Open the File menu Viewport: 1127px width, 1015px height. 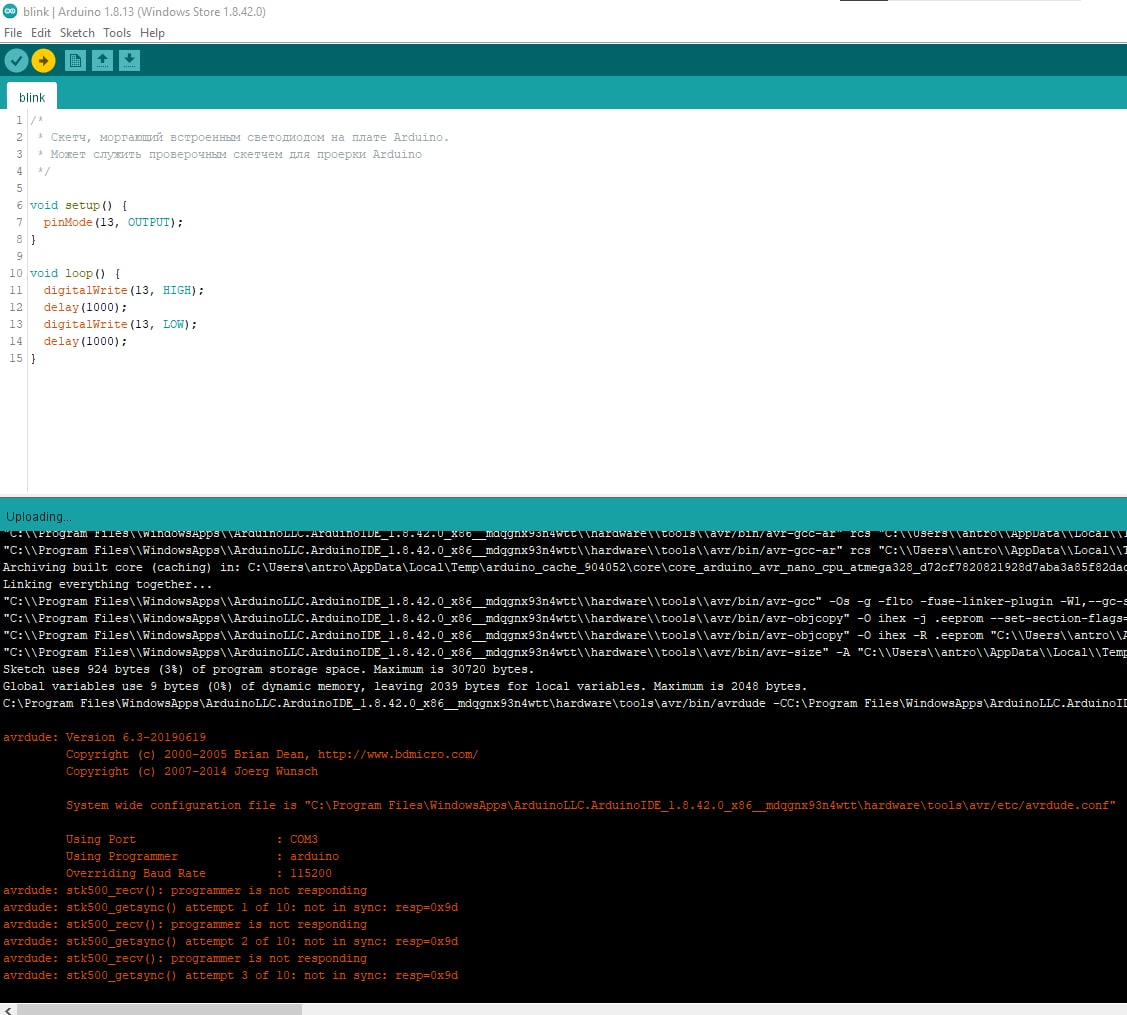point(13,33)
